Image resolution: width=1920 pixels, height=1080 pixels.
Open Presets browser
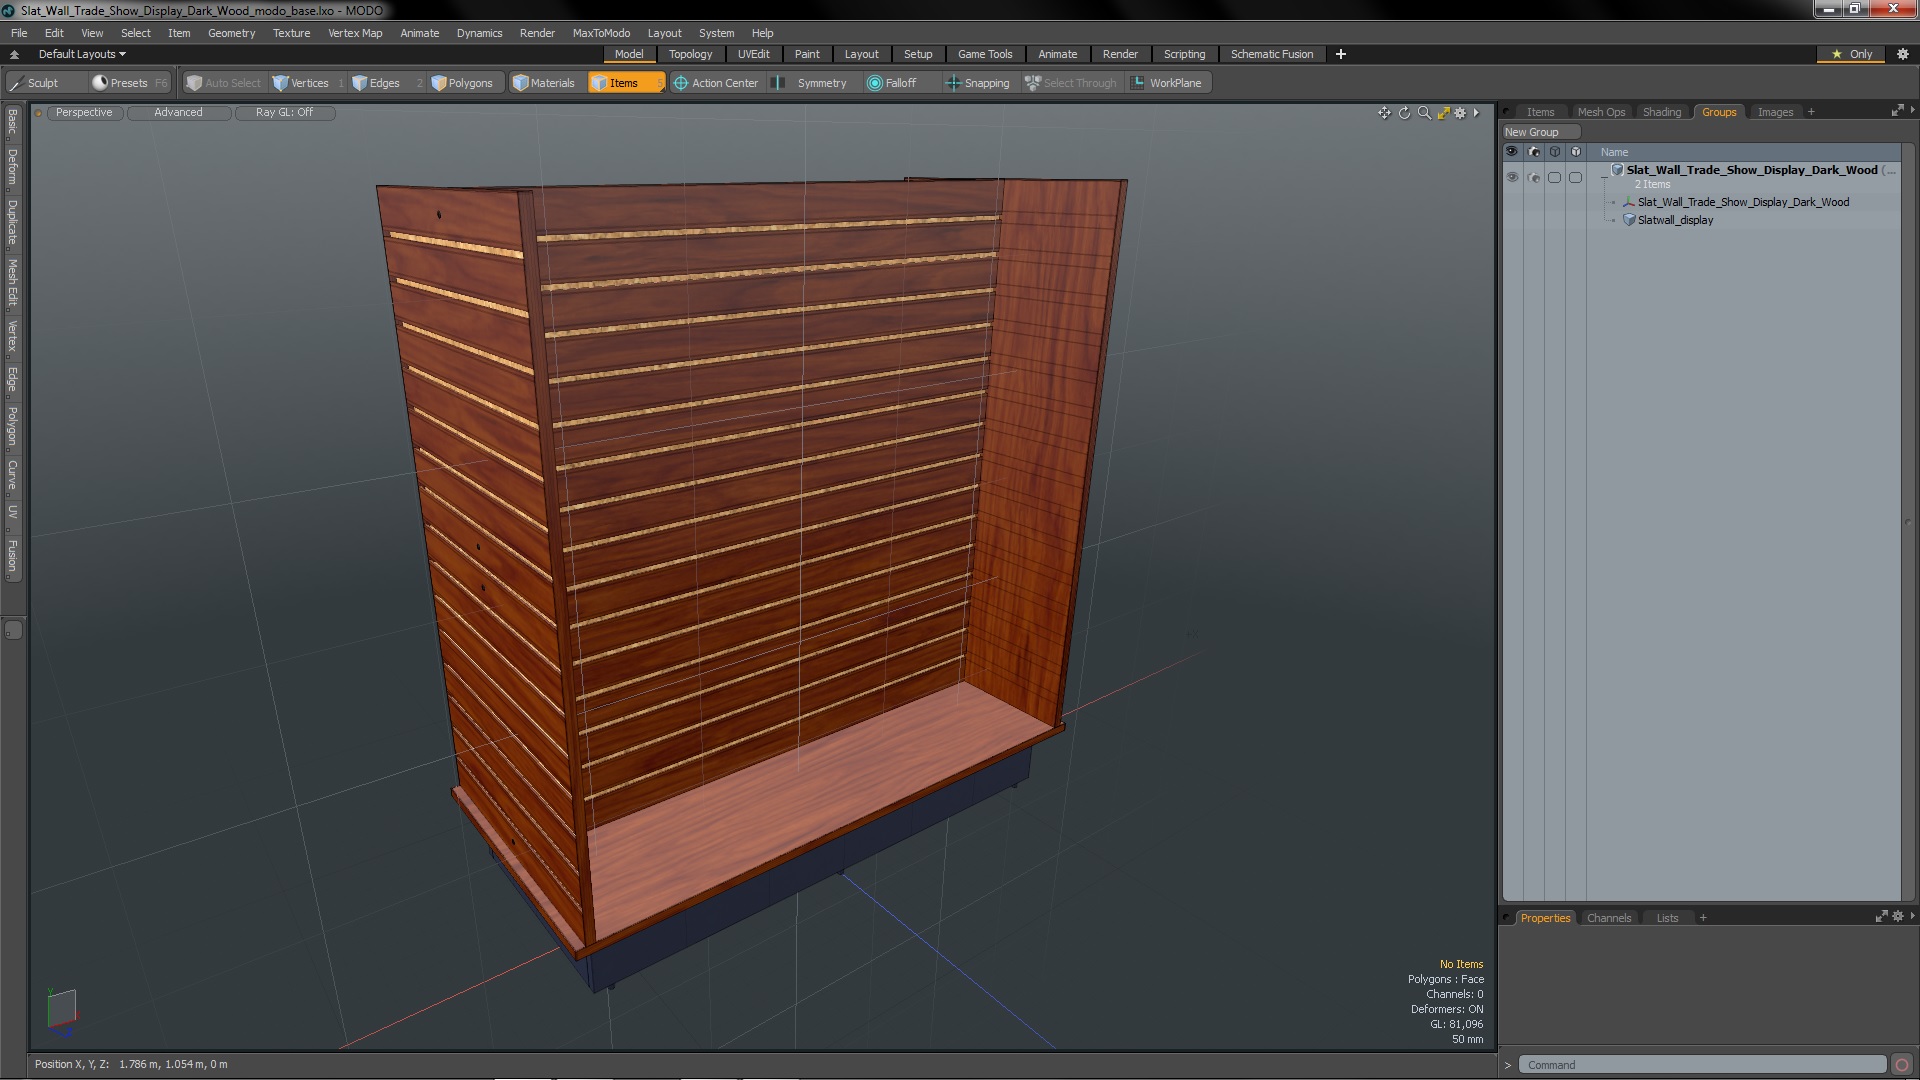click(x=129, y=83)
